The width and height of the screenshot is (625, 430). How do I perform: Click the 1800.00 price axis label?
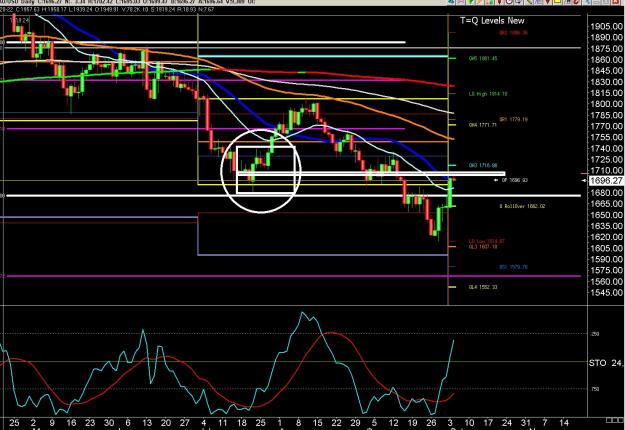[x=606, y=104]
